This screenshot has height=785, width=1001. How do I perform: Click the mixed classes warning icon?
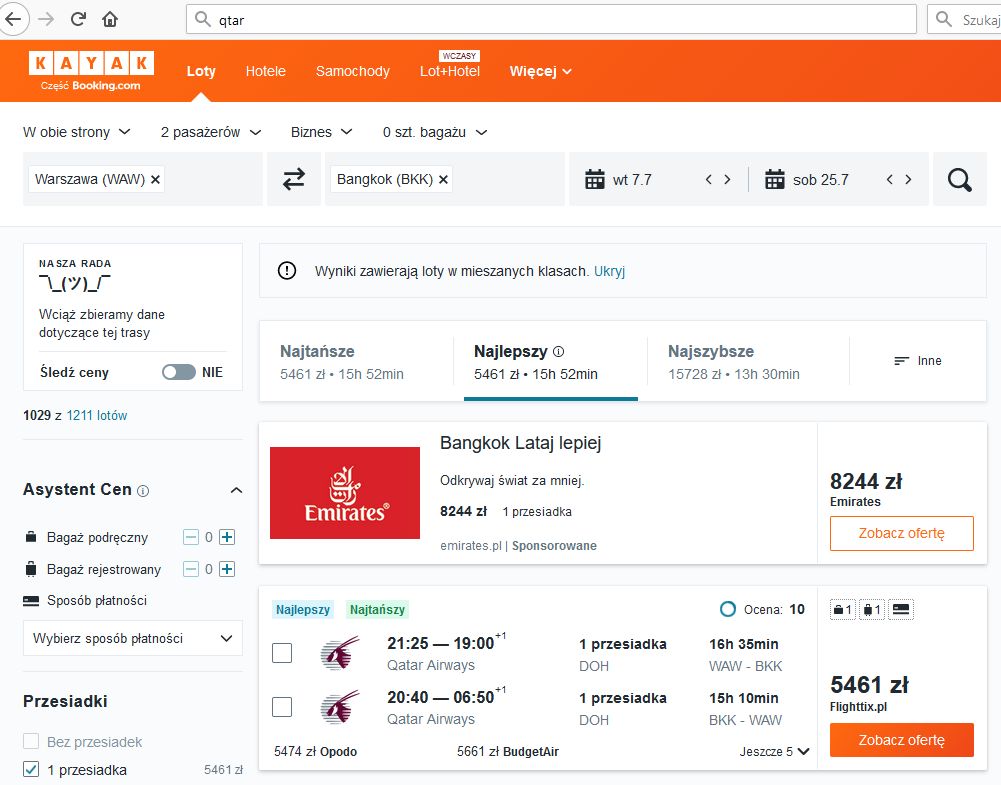[x=287, y=271]
